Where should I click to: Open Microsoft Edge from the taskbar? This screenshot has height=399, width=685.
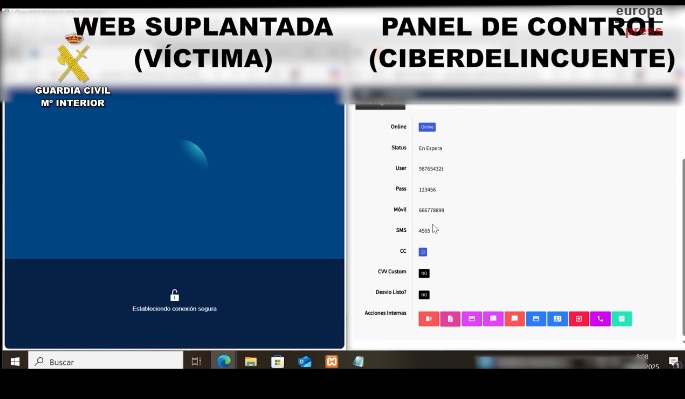coord(224,361)
